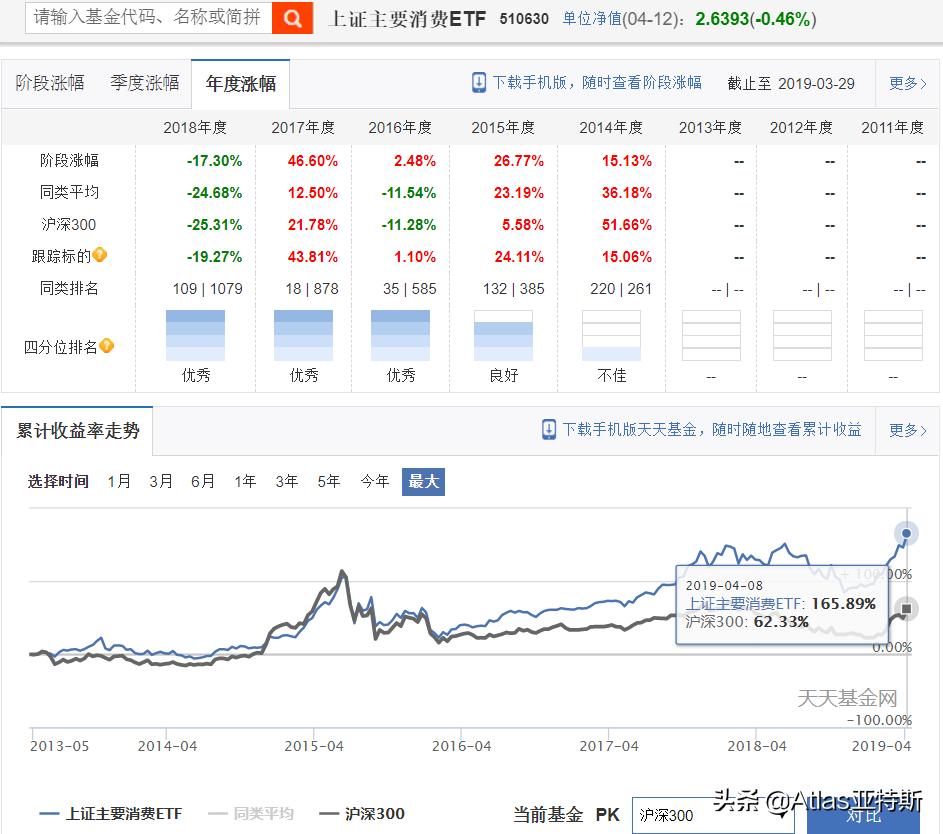The width and height of the screenshot is (943, 834).
Task: Select the blue endpoint marker on the chart
Action: [x=906, y=534]
